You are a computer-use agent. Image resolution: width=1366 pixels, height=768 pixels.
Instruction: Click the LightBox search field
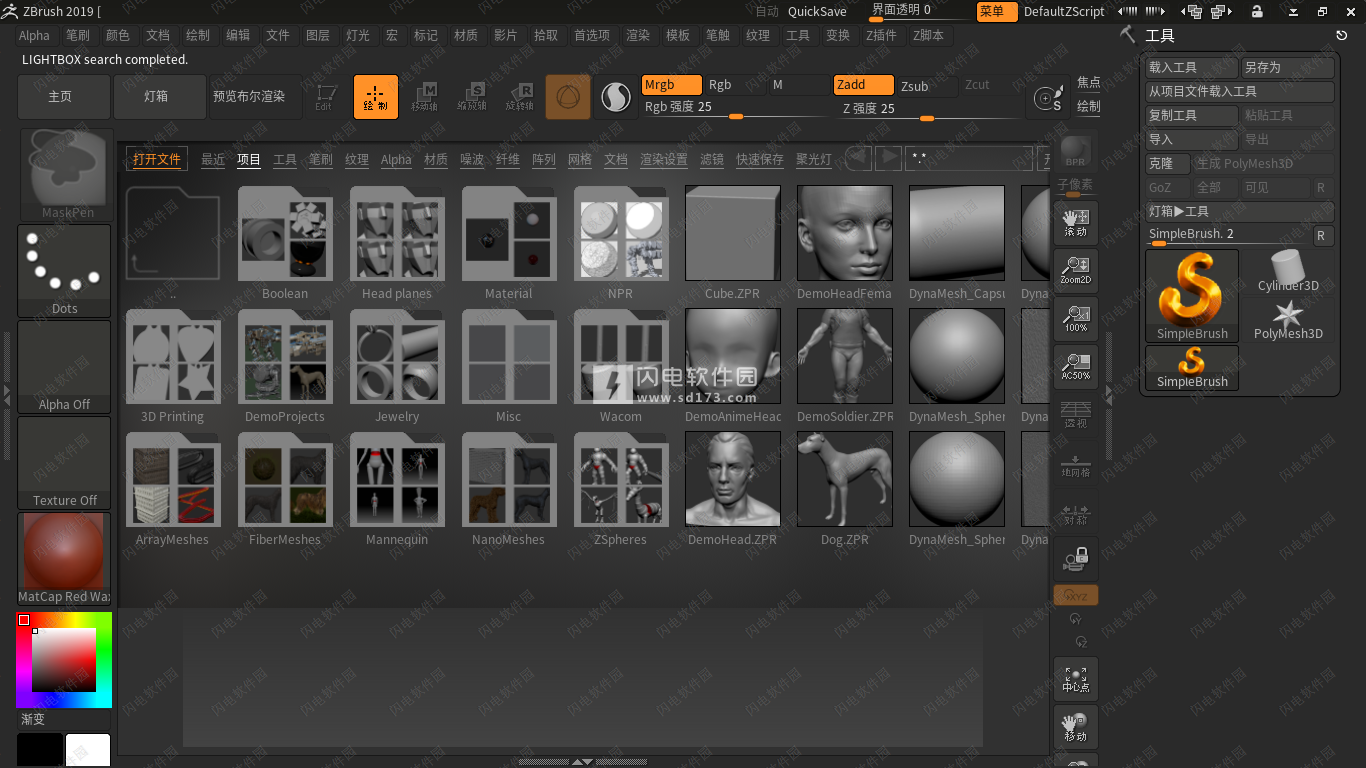tap(968, 159)
